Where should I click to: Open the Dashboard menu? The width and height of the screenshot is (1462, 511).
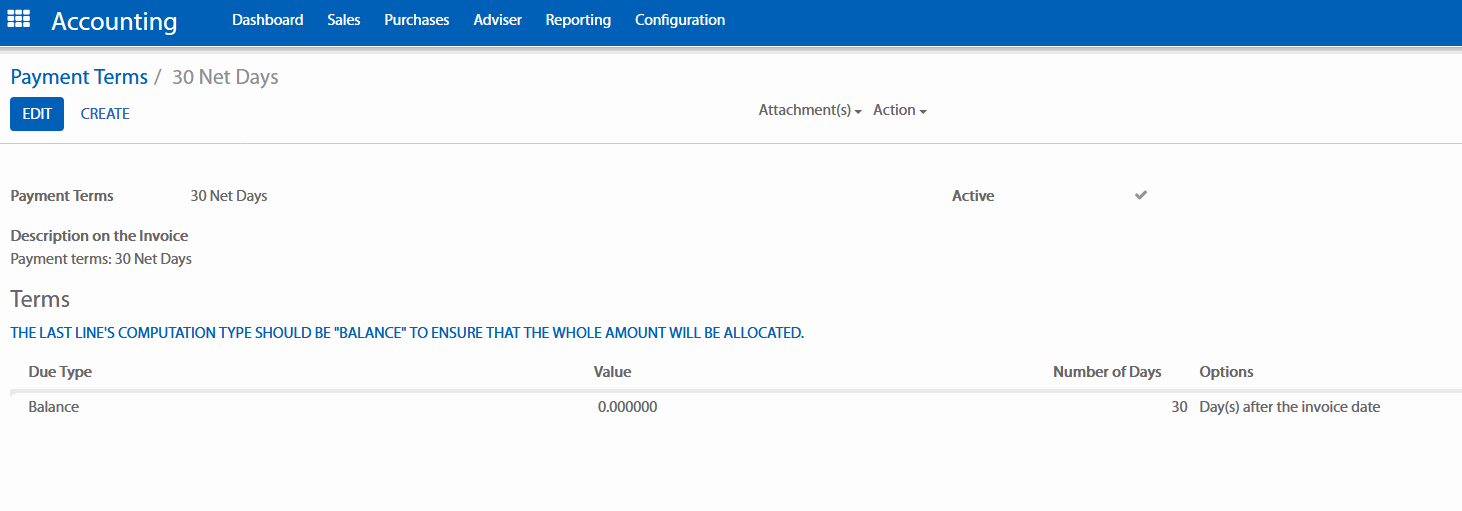pos(267,20)
